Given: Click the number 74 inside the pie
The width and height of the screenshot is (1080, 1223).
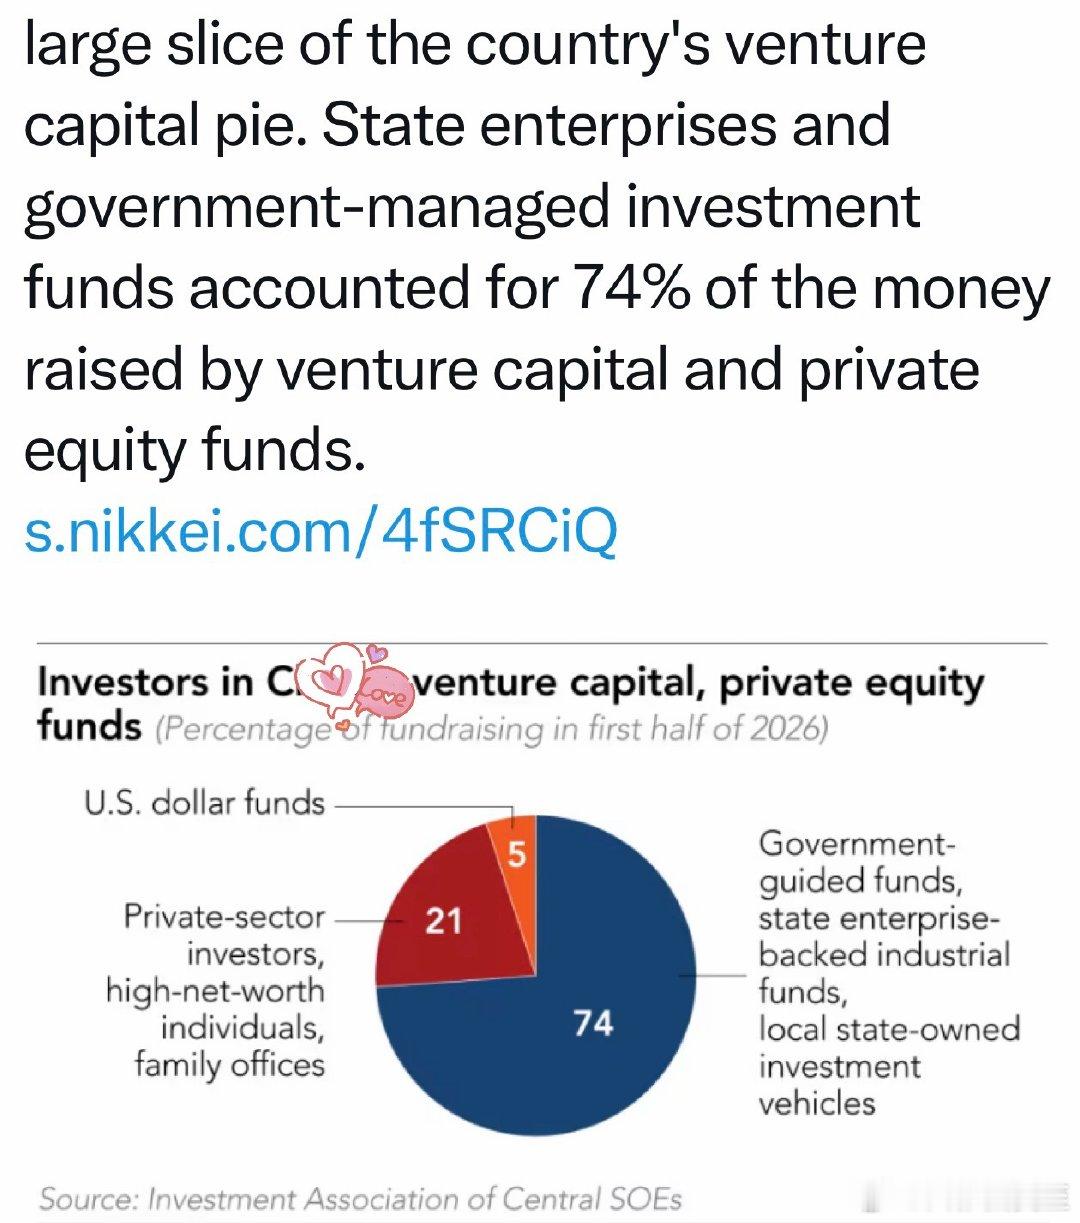Looking at the screenshot, I should pos(593,1022).
